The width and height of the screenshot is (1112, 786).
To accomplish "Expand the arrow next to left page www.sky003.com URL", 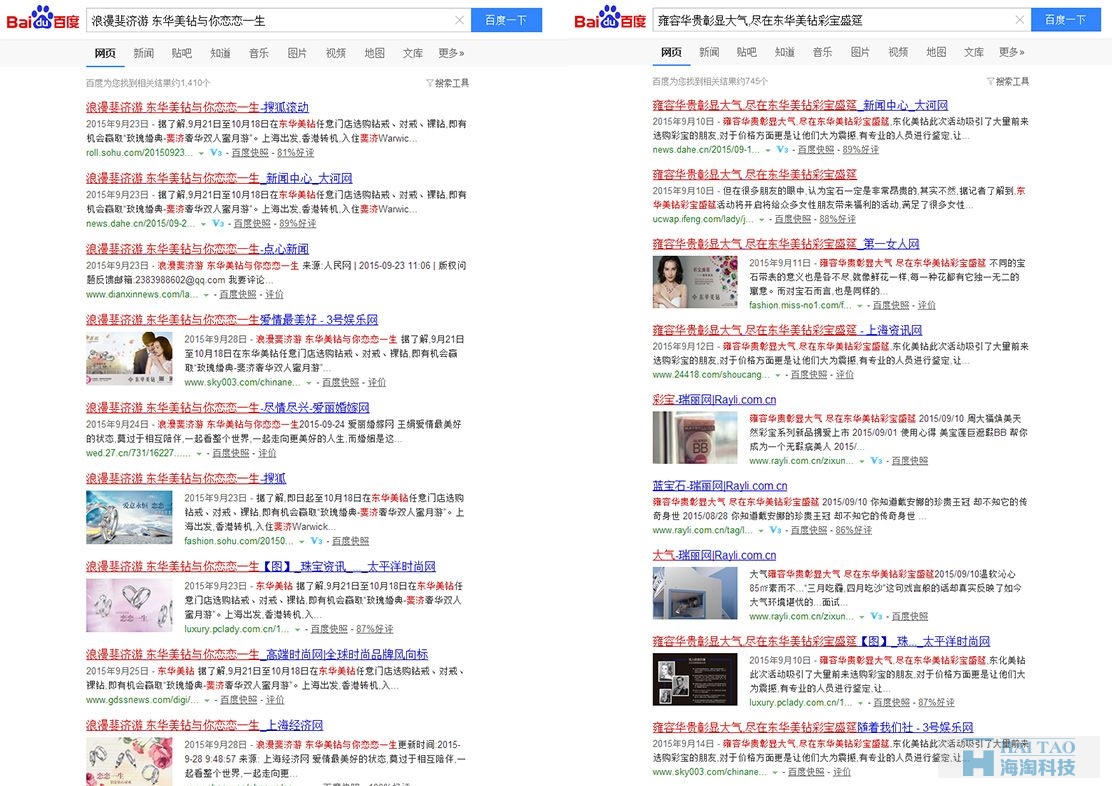I will (x=308, y=383).
